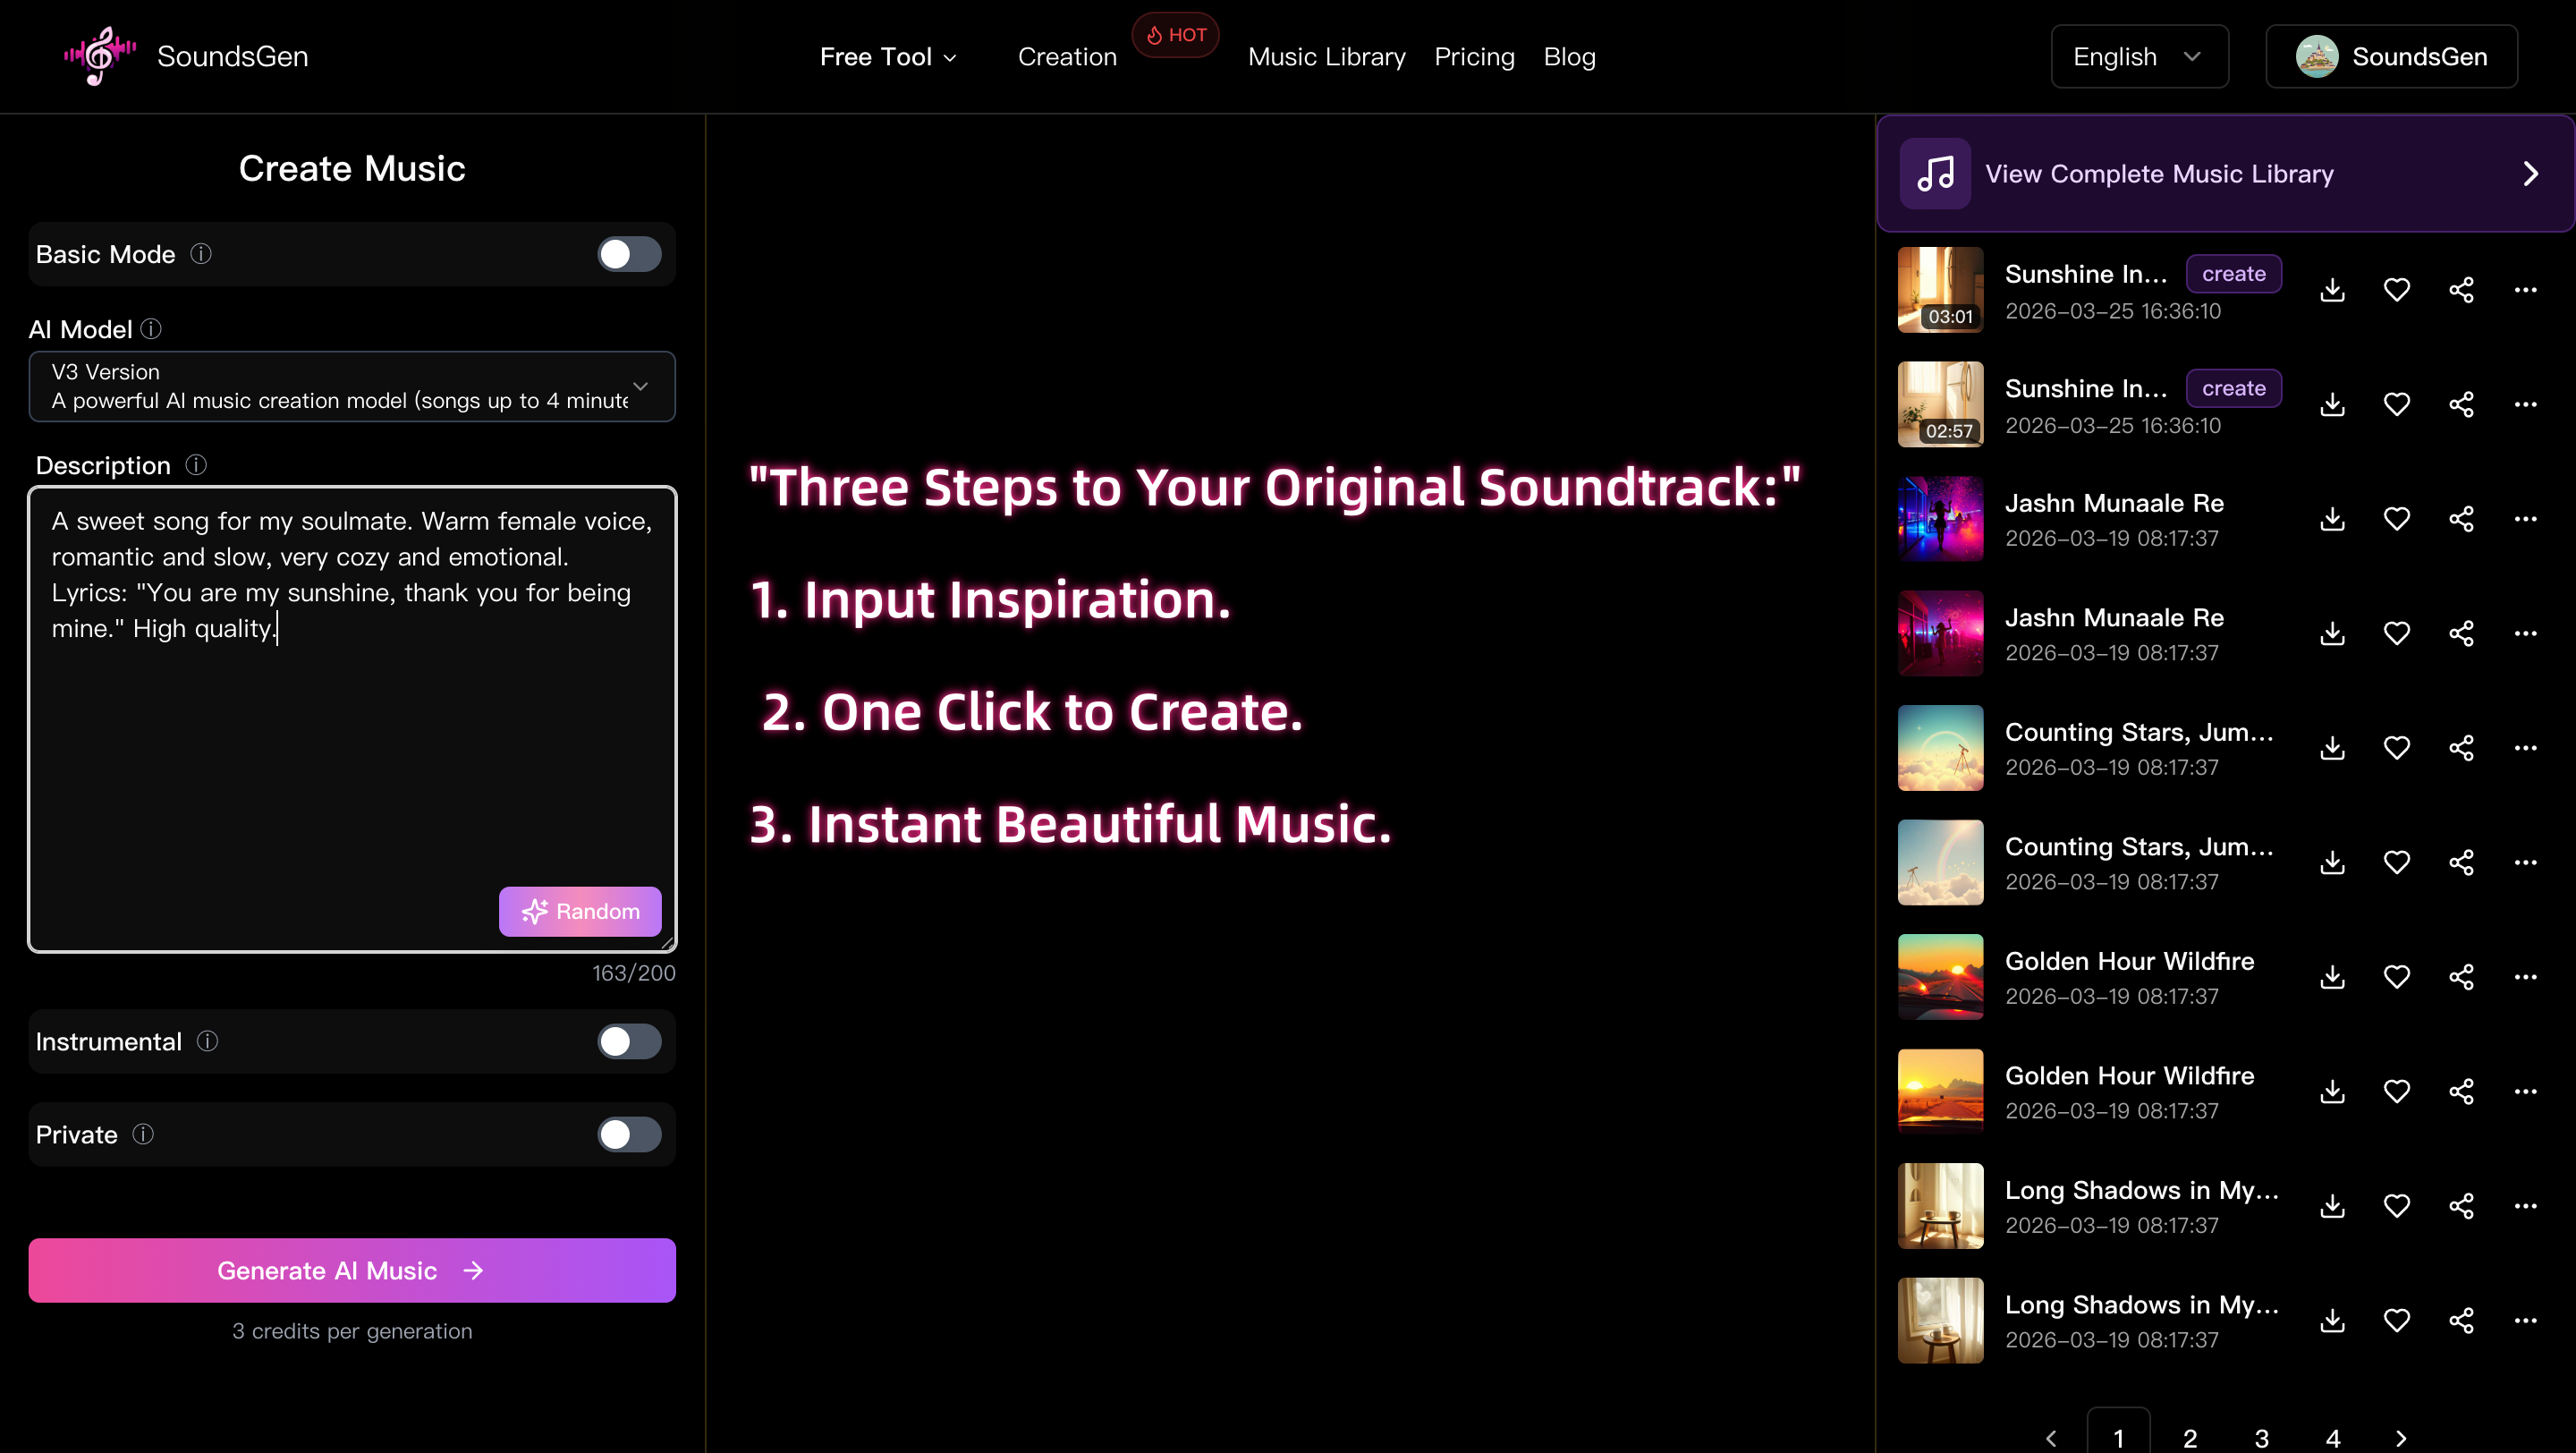Turn on Instrumental mode

628,1041
